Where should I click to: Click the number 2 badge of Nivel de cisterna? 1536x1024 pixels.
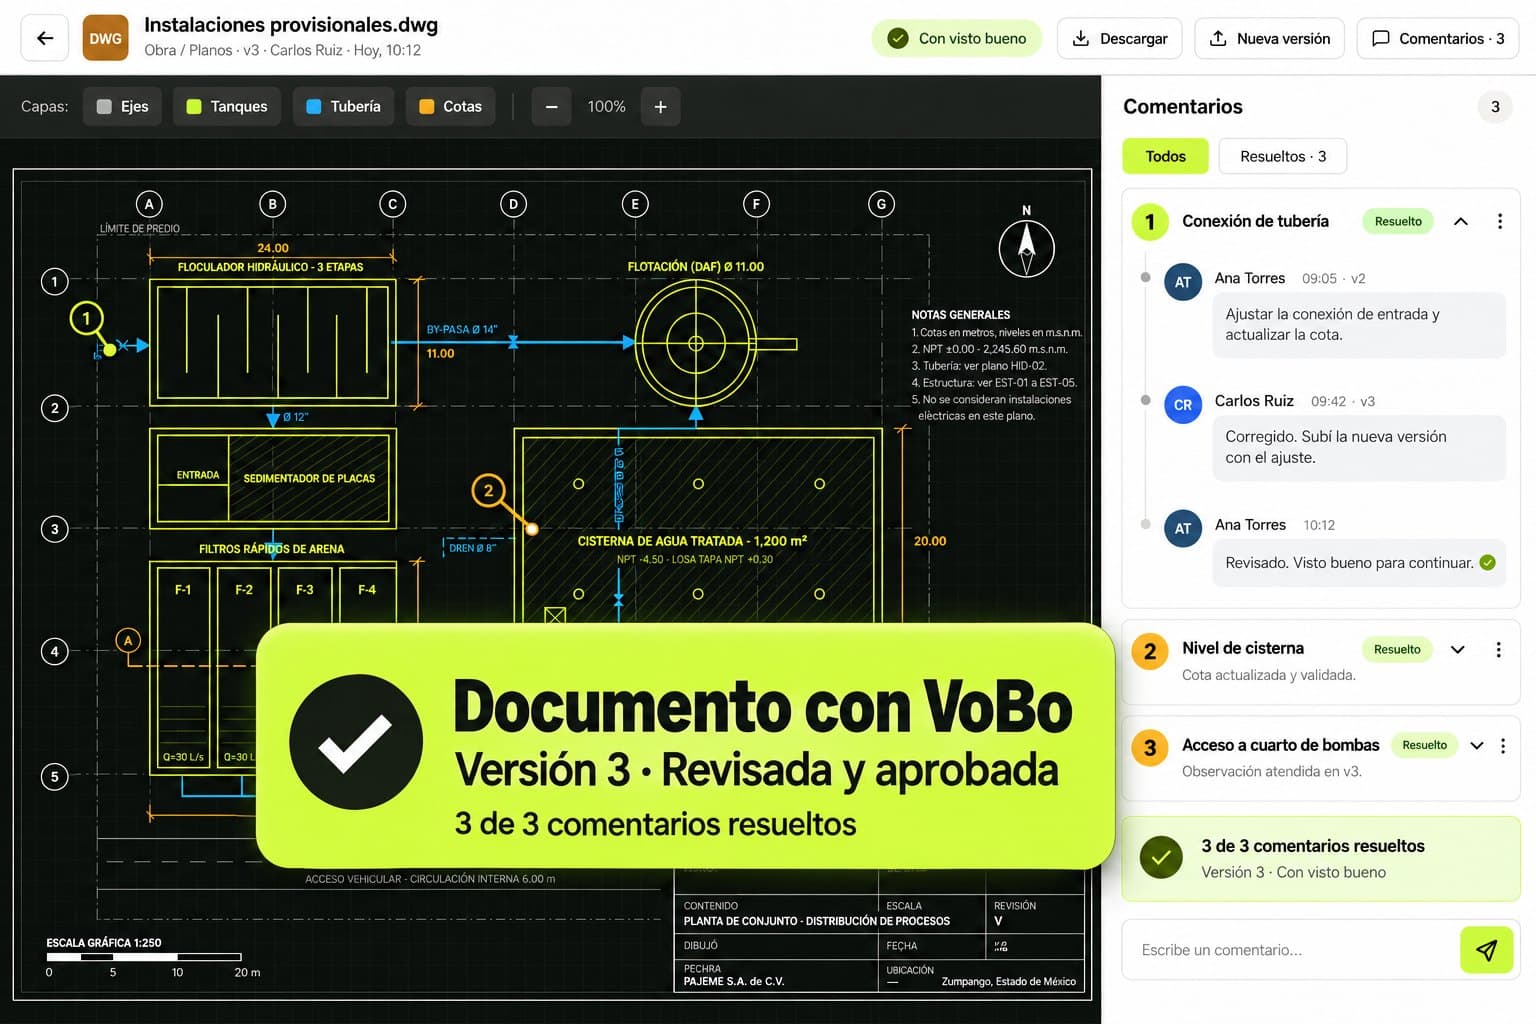(1150, 652)
